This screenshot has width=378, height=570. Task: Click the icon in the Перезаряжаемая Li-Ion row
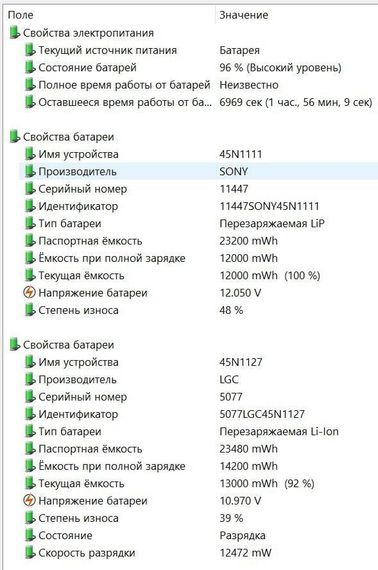pyautogui.click(x=30, y=431)
